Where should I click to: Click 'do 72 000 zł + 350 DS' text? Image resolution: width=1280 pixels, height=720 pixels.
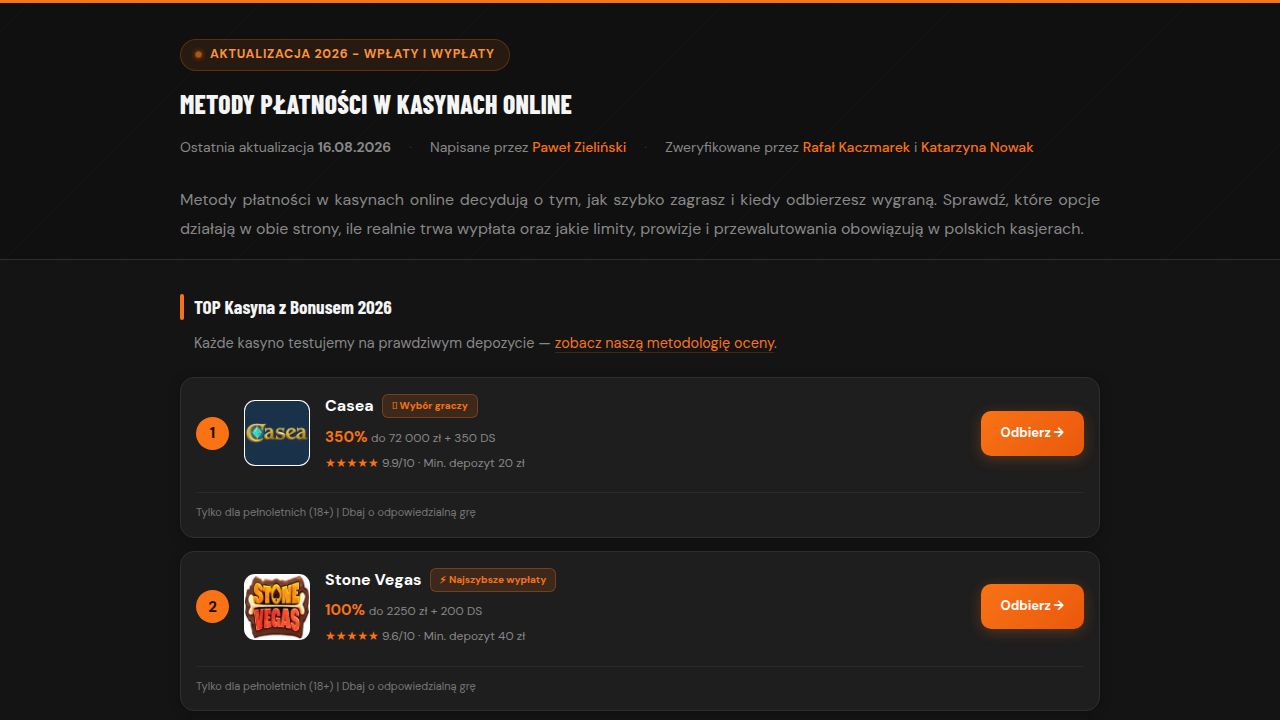[433, 438]
